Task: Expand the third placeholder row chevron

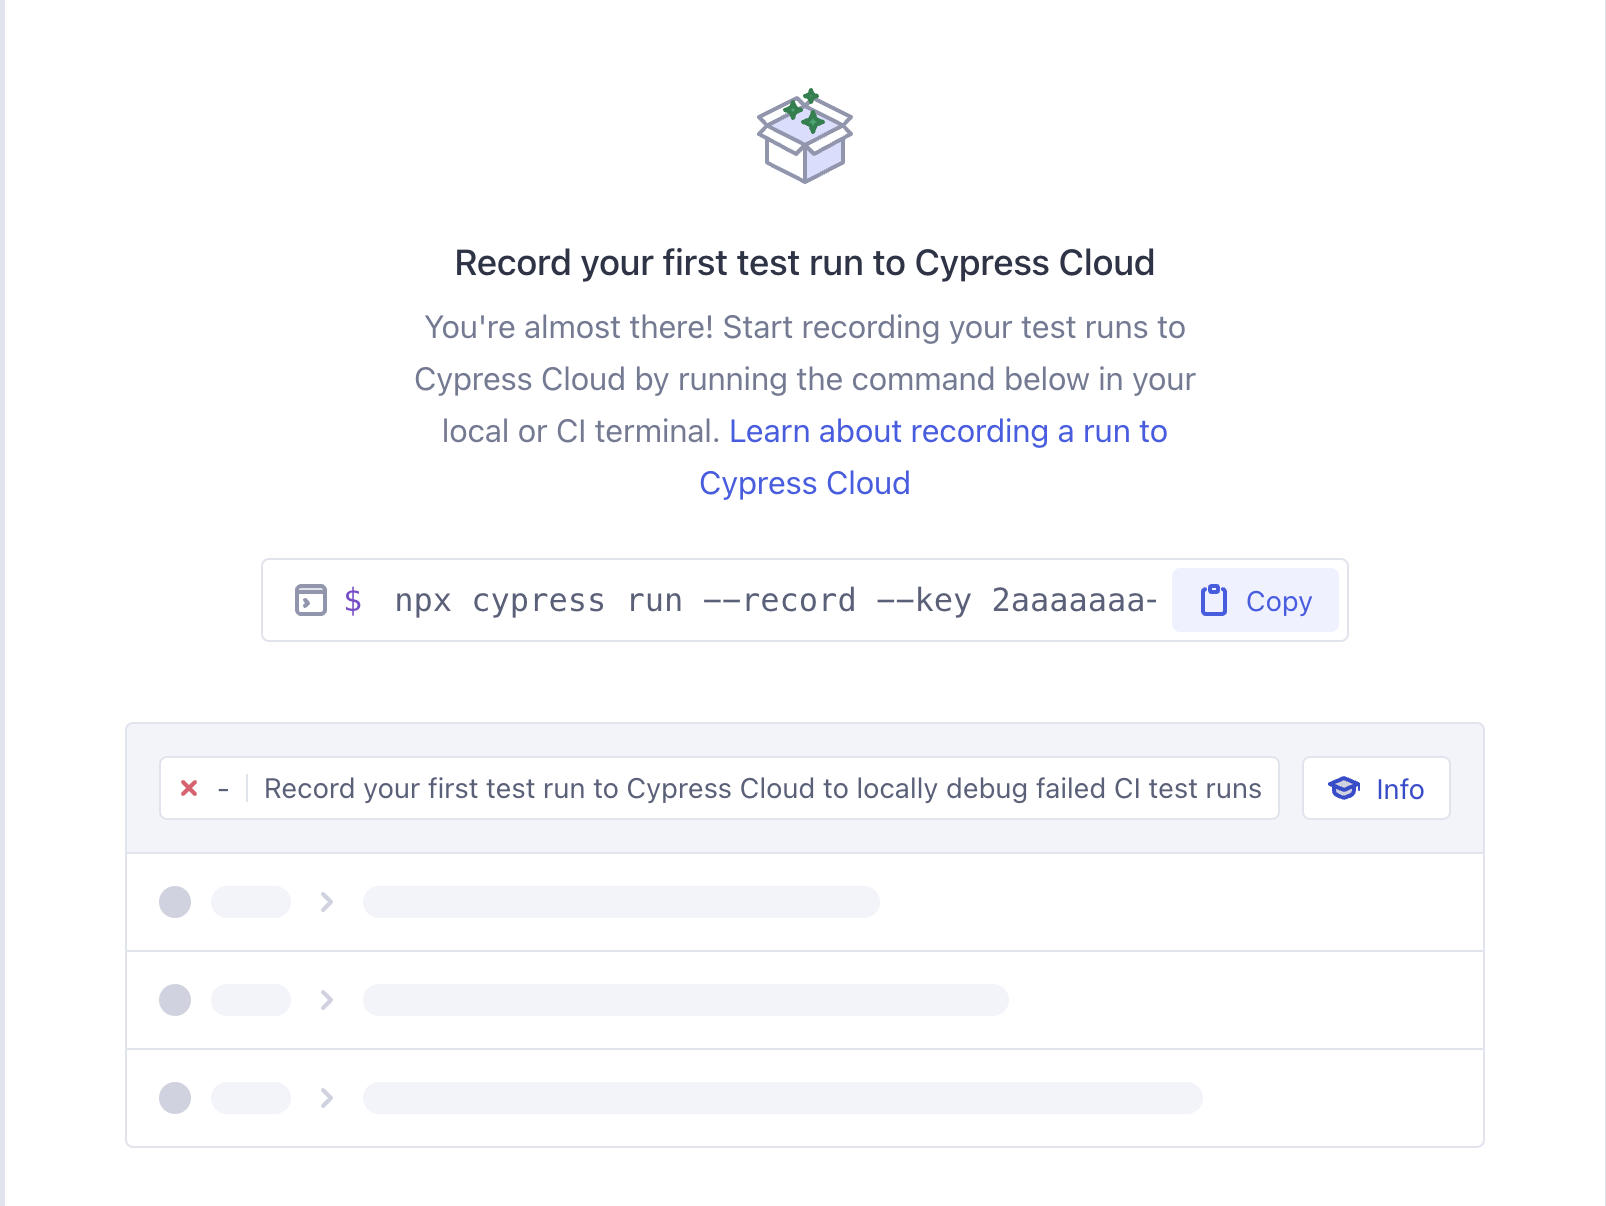Action: pyautogui.click(x=326, y=1098)
